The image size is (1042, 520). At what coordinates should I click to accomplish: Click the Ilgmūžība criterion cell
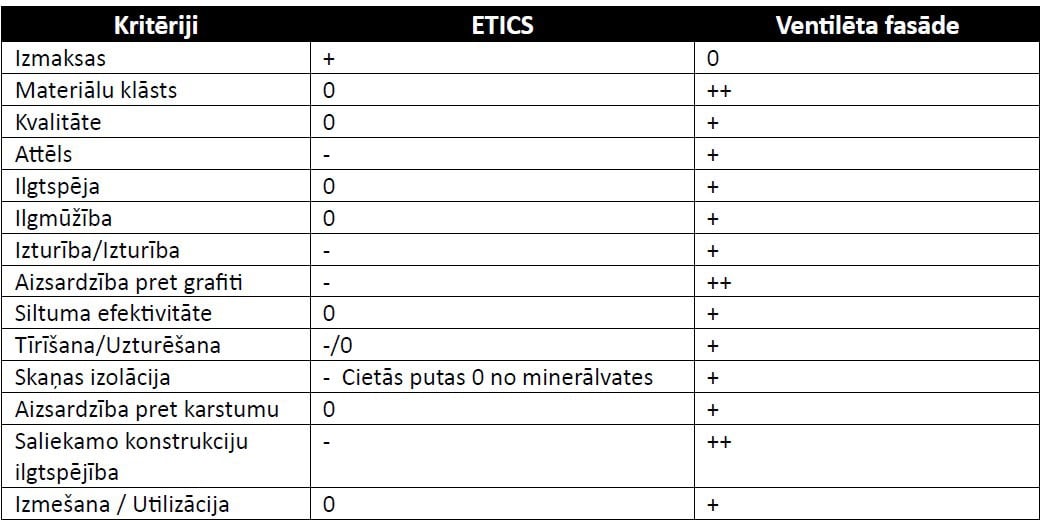click(62, 218)
